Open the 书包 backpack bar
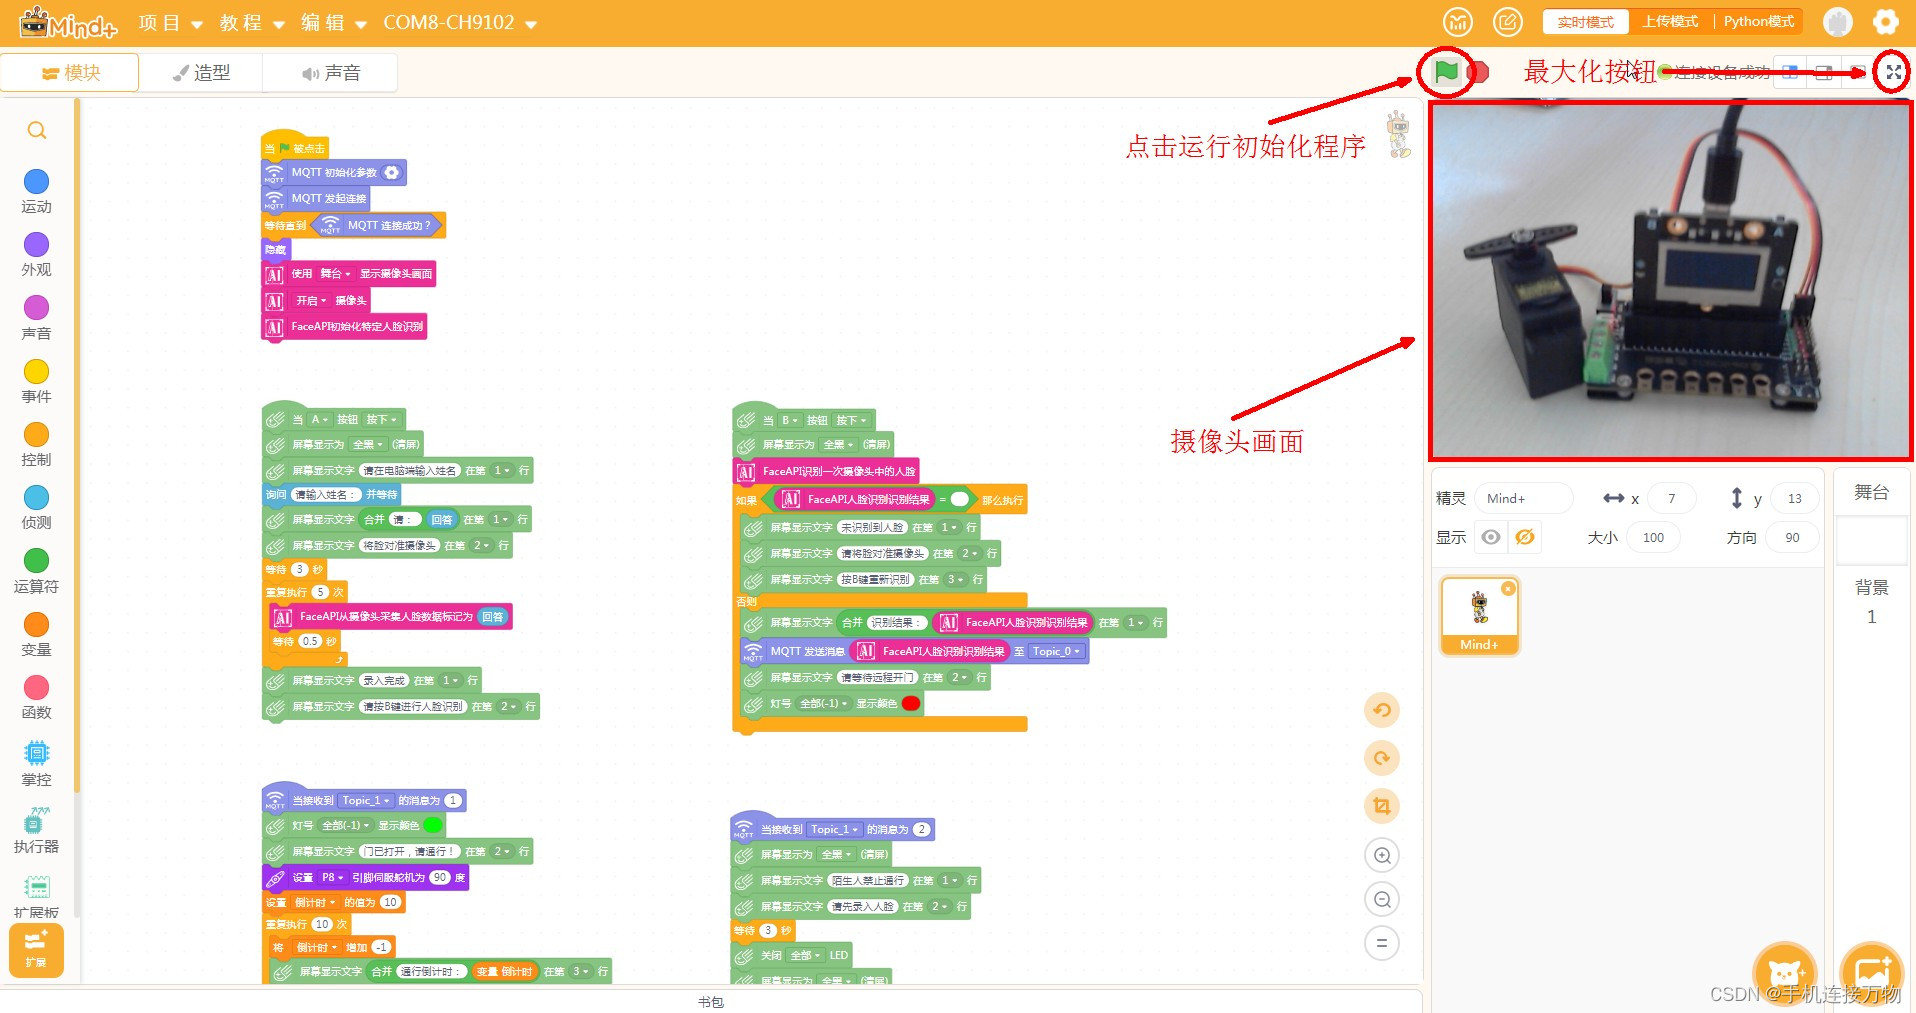 (711, 1001)
